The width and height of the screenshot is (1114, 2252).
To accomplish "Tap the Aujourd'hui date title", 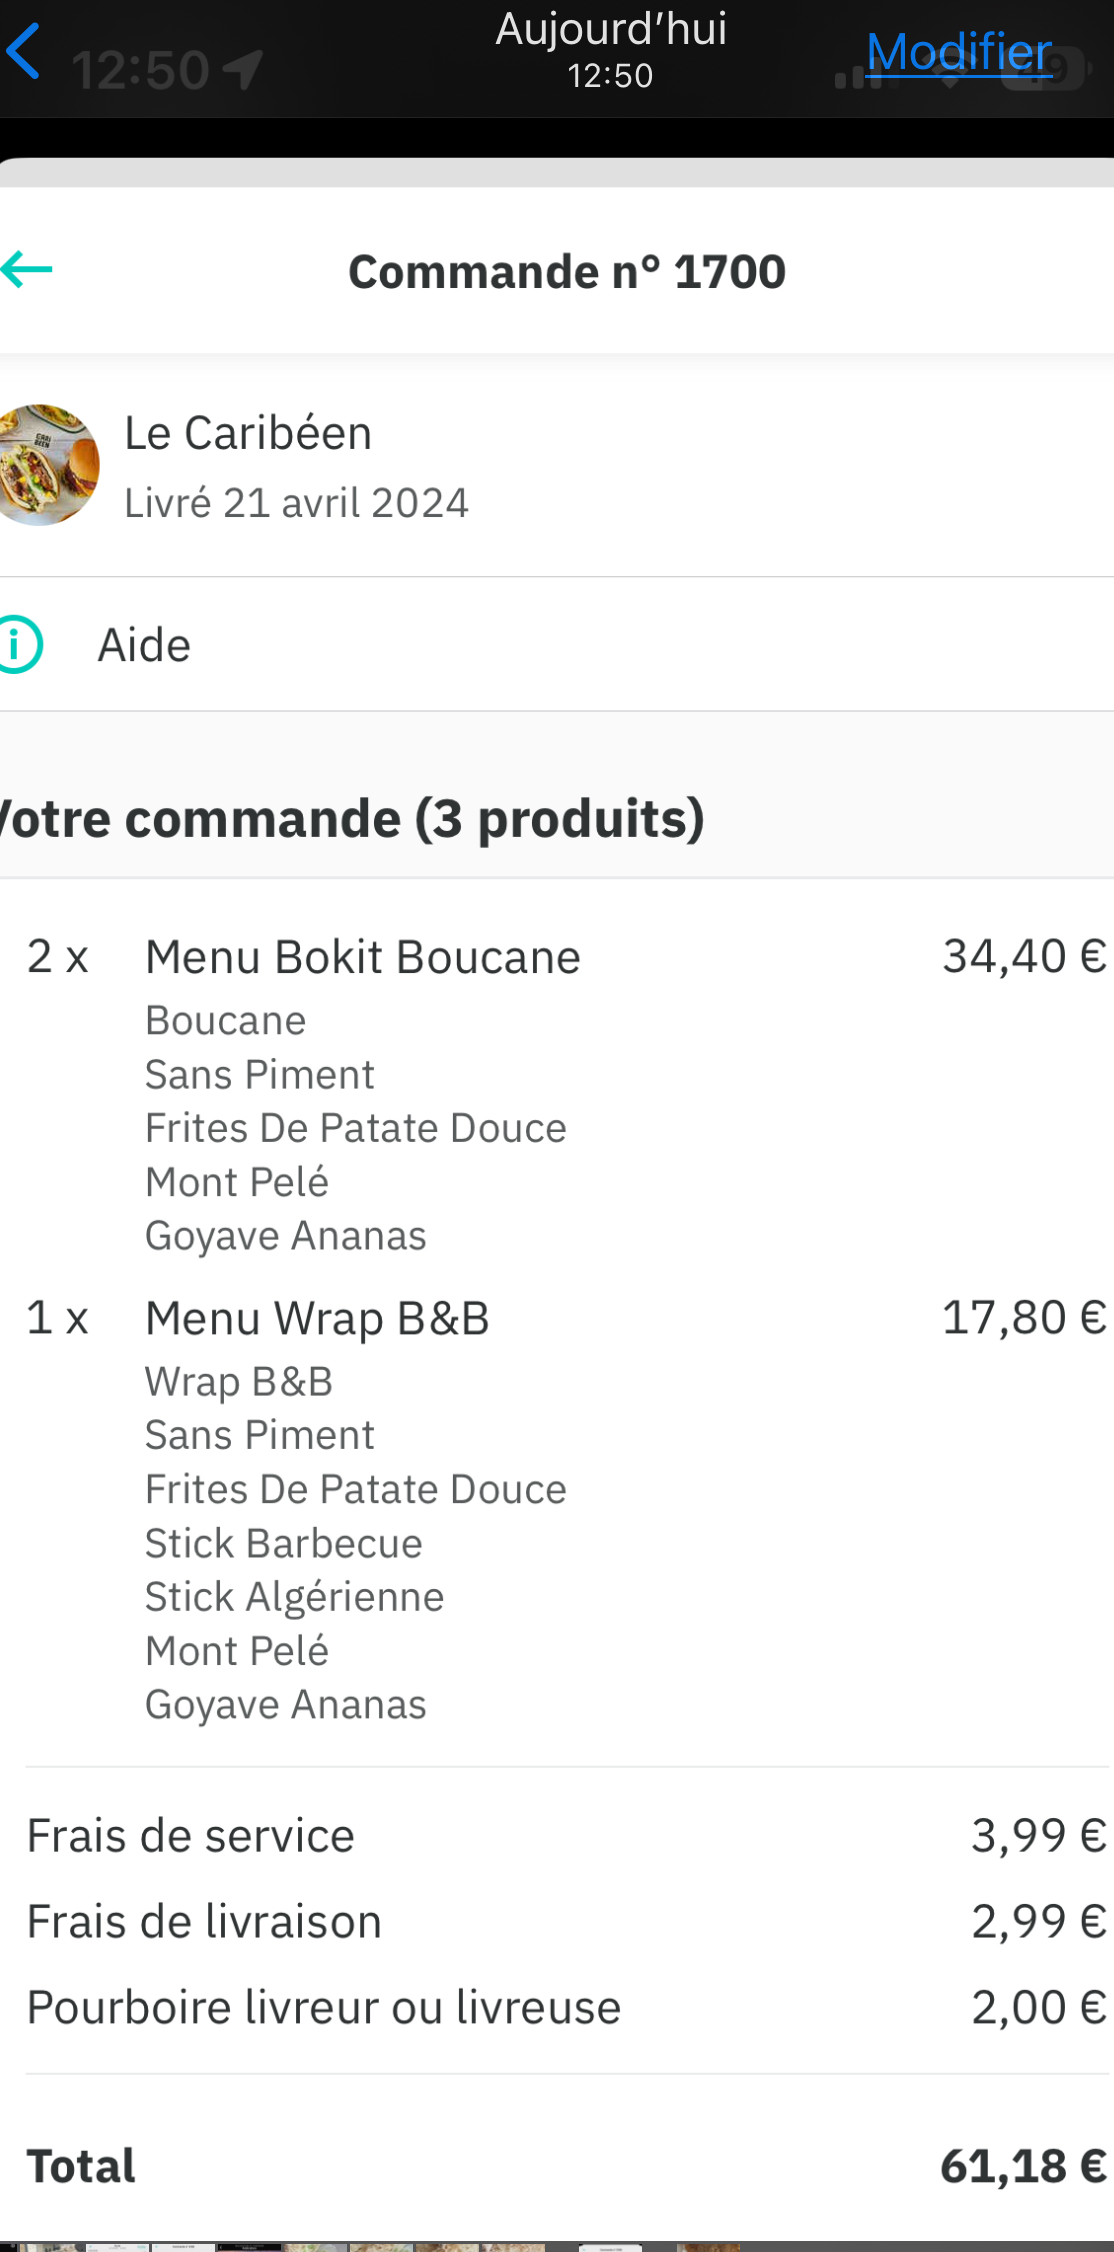I will click(x=611, y=30).
